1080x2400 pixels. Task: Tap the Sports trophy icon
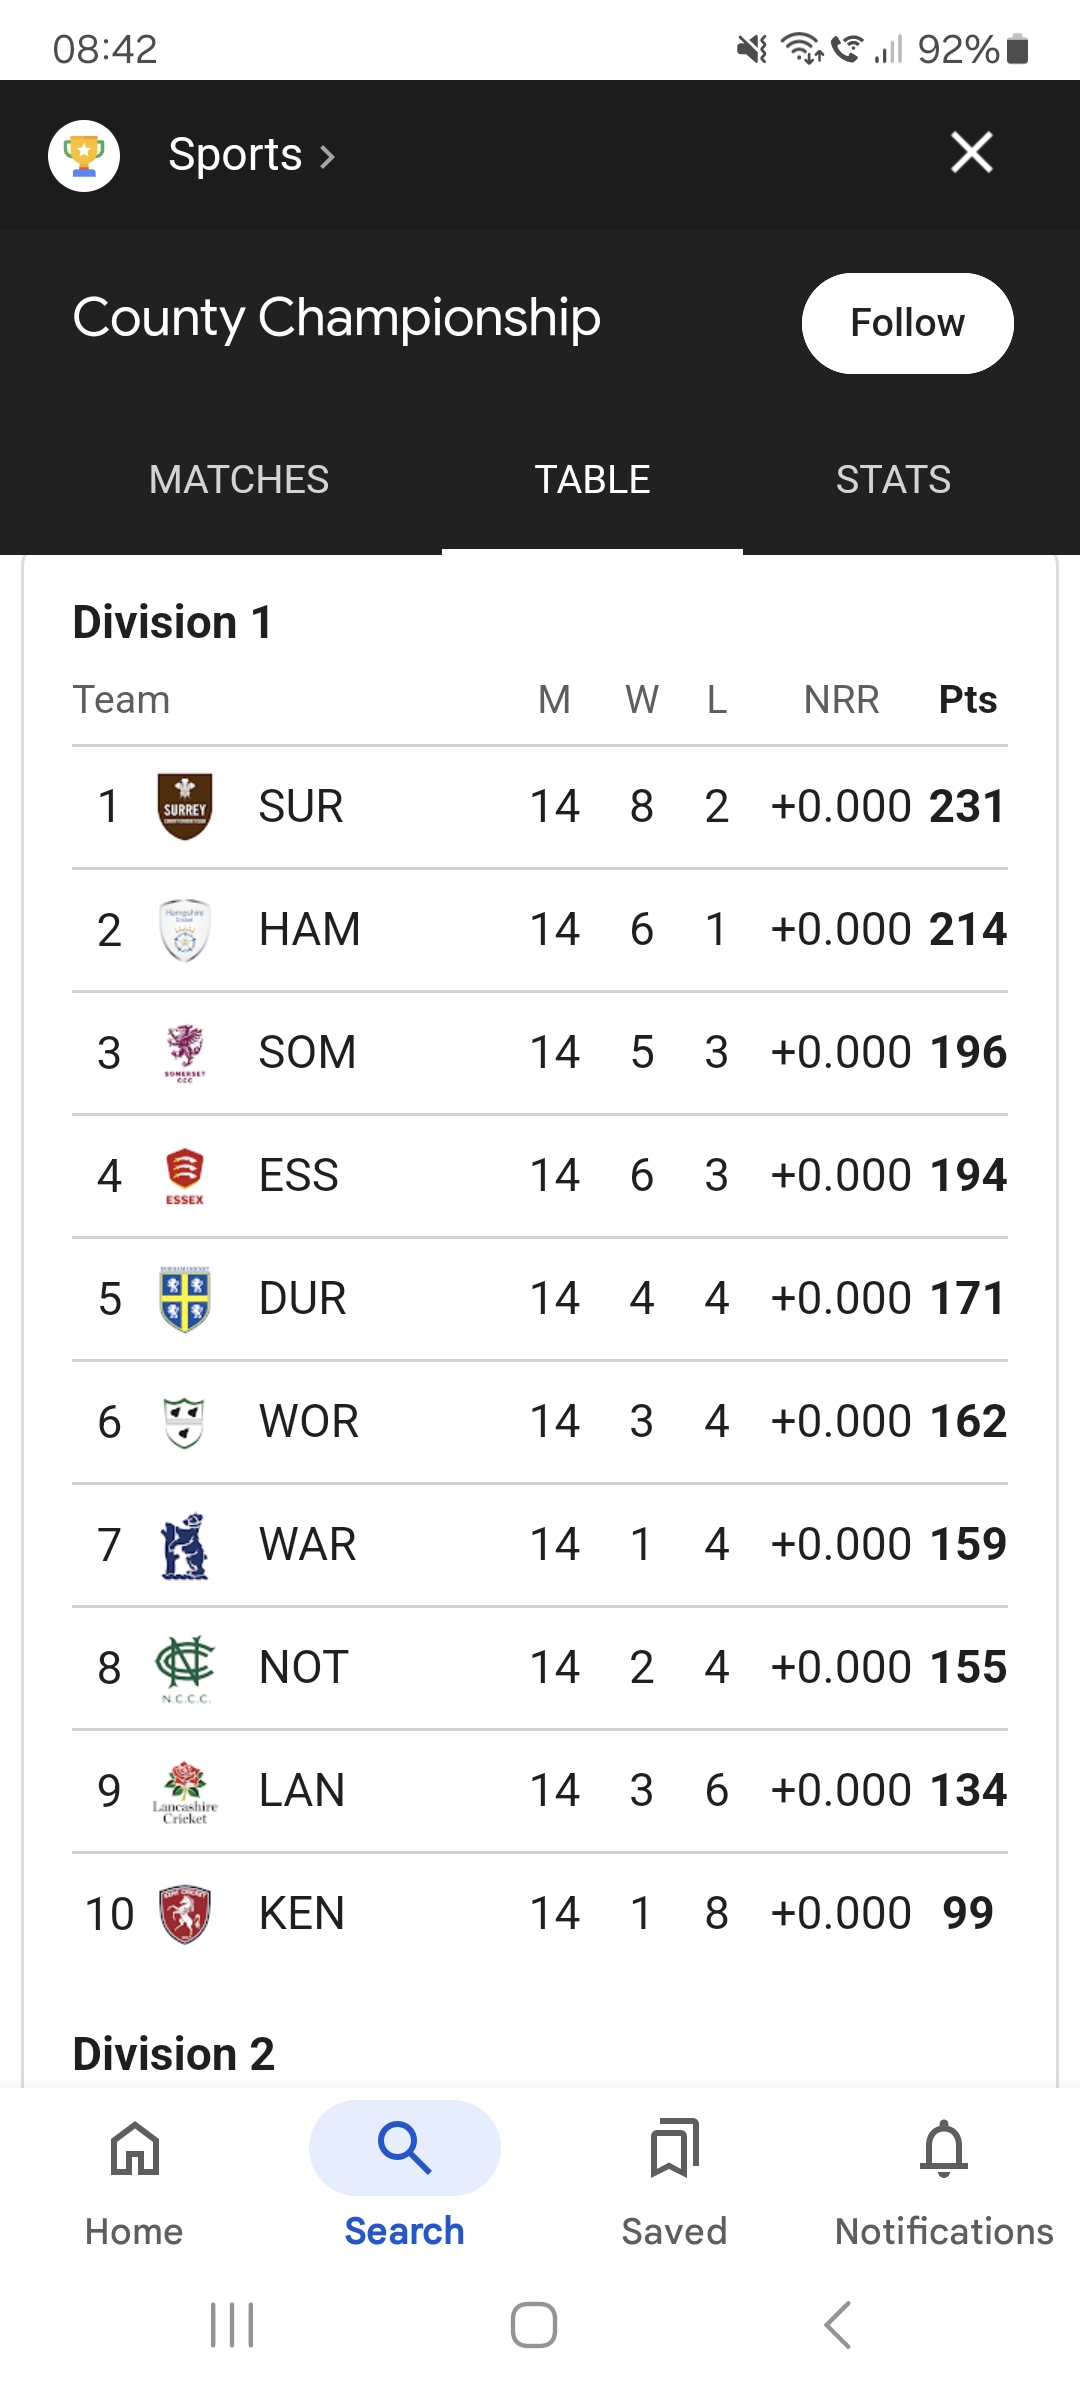click(84, 155)
